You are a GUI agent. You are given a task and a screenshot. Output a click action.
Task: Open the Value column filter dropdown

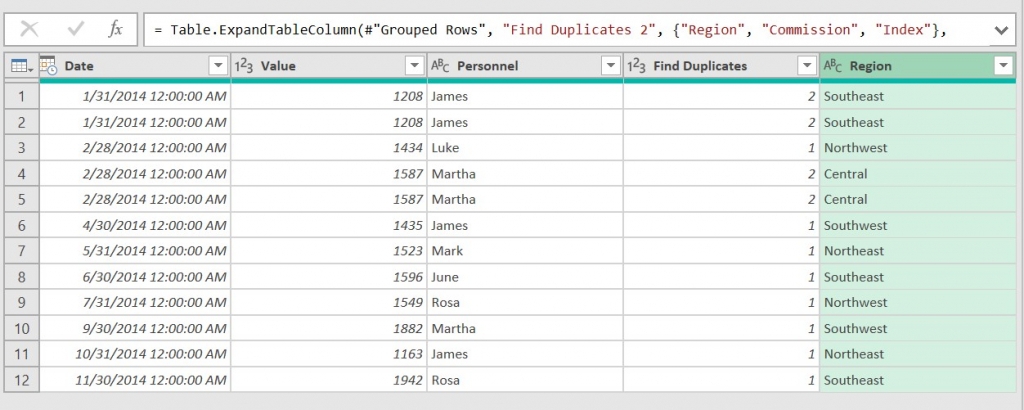[414, 66]
